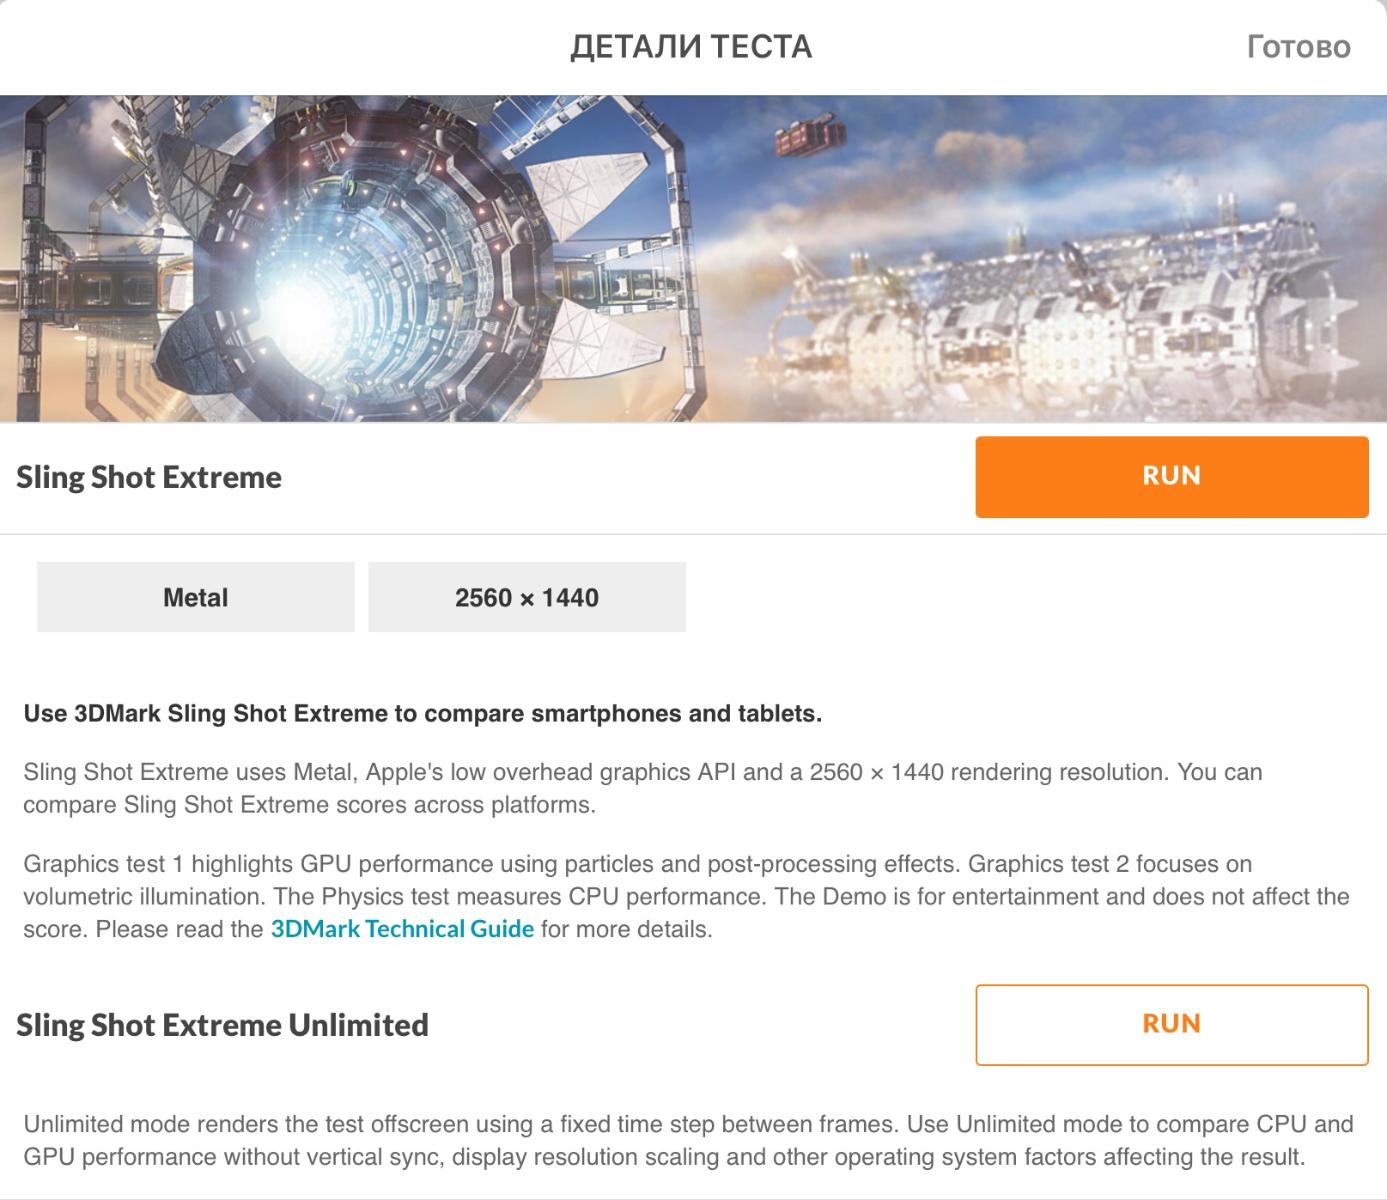Open the 3DMark Technical Guide link

402,929
